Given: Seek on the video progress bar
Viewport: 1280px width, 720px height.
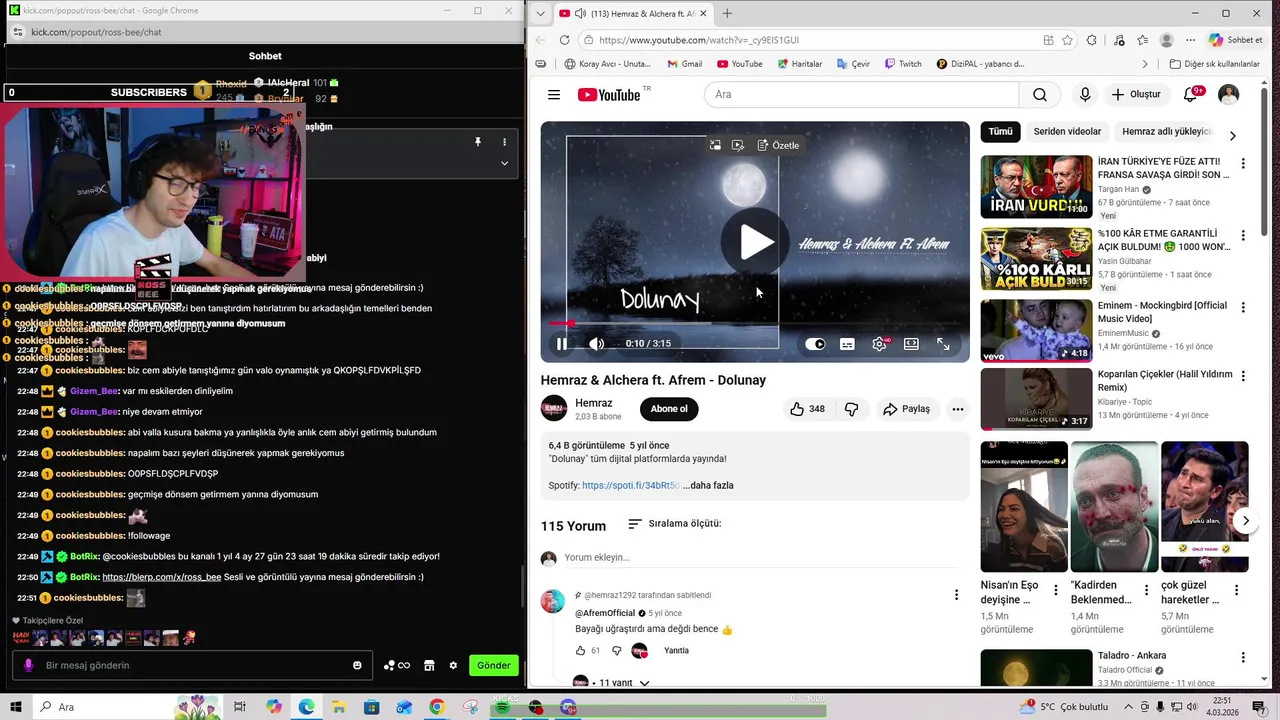Looking at the screenshot, I should click(x=754, y=323).
